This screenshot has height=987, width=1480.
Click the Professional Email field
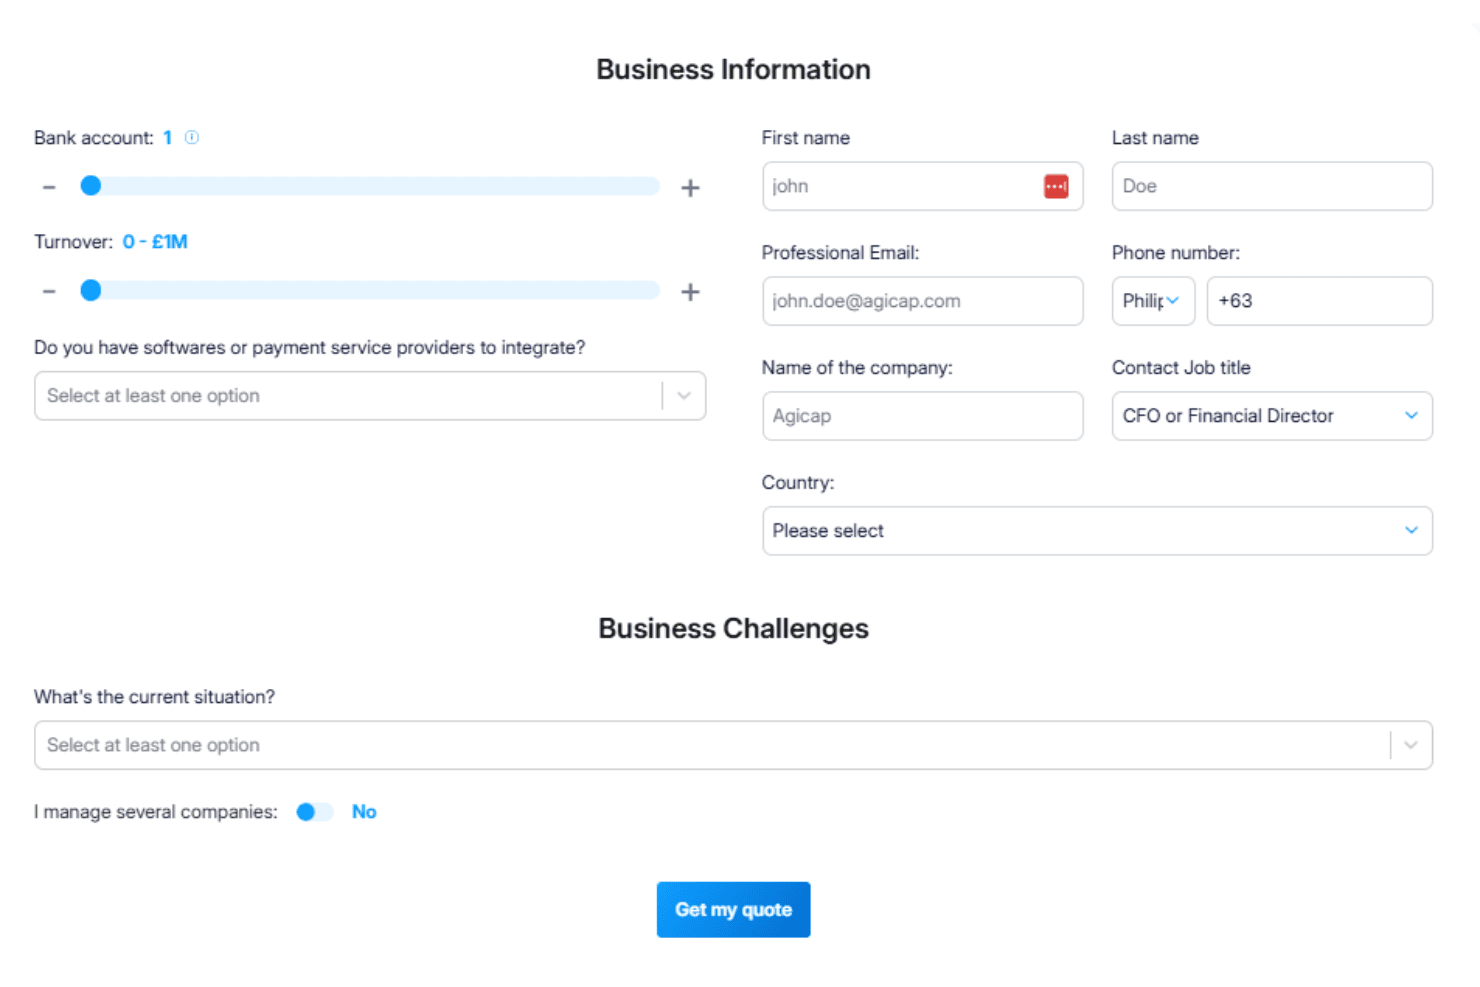922,301
